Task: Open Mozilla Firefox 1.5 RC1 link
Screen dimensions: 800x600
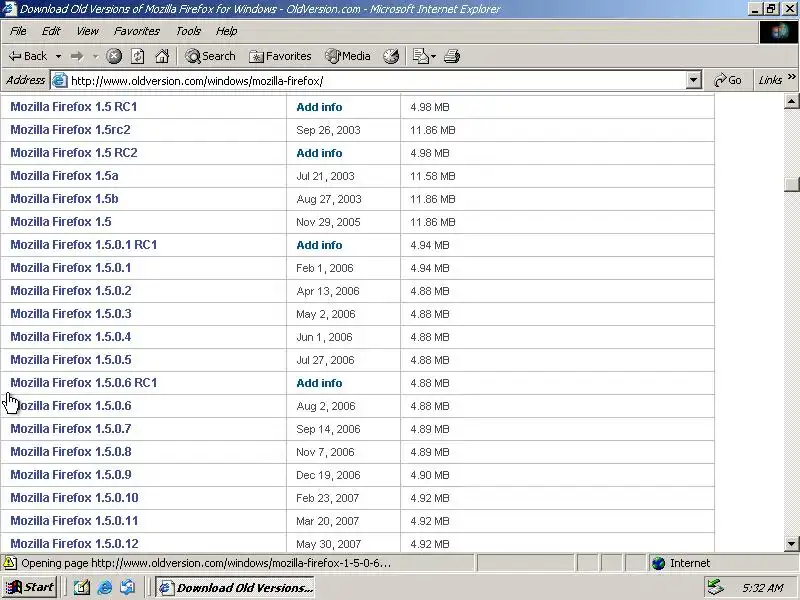Action: tap(73, 107)
